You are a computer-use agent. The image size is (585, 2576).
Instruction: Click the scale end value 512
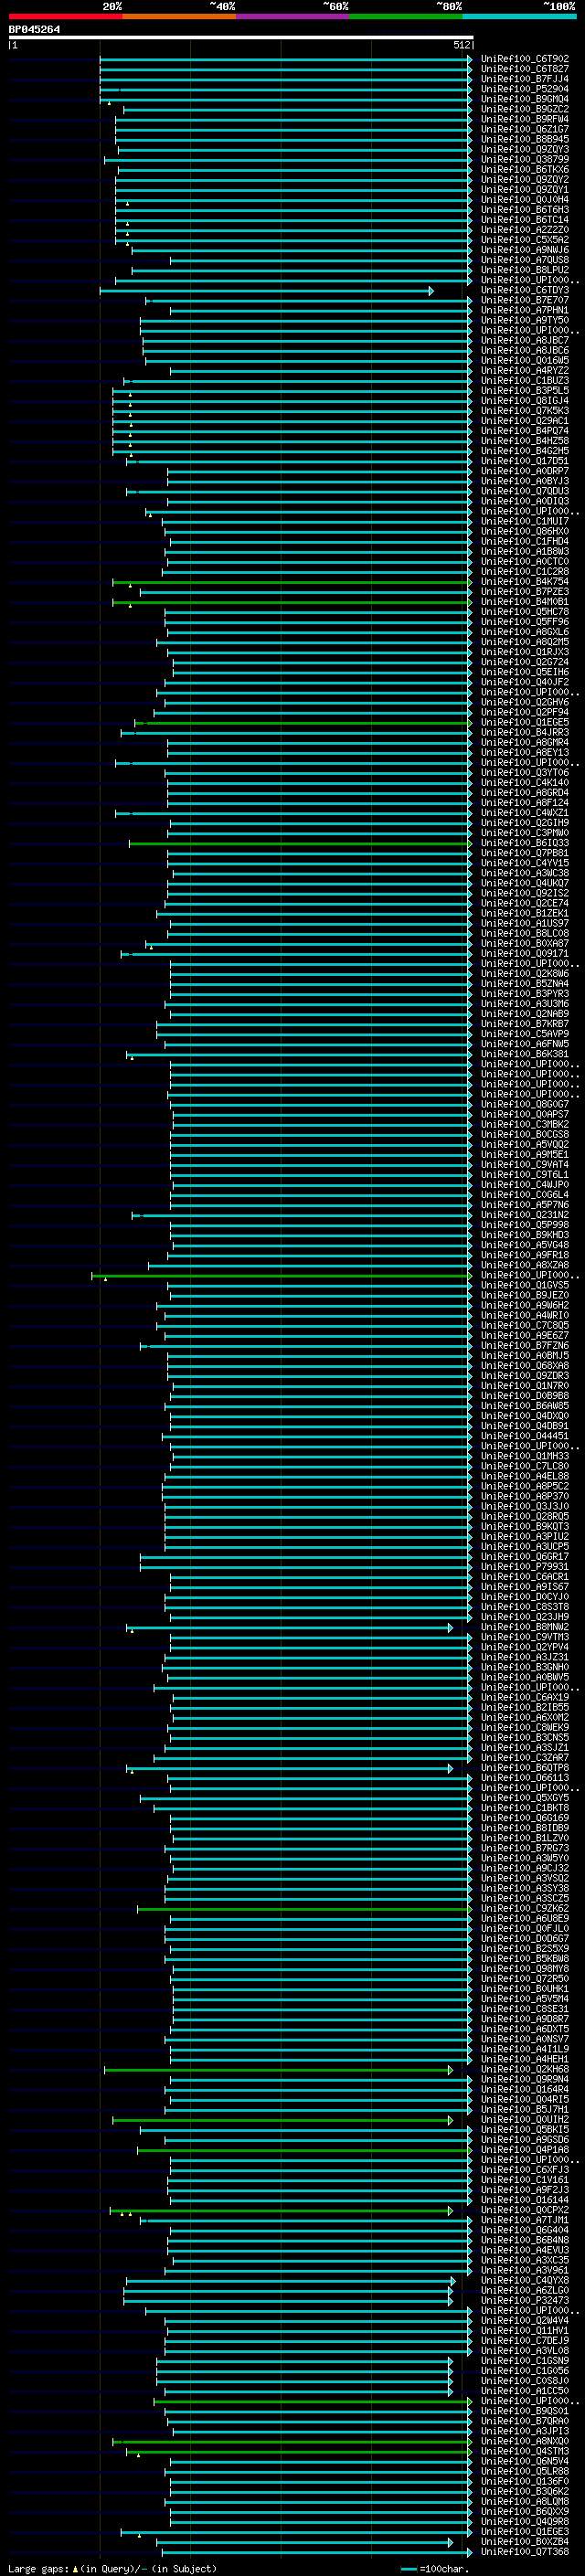461,45
